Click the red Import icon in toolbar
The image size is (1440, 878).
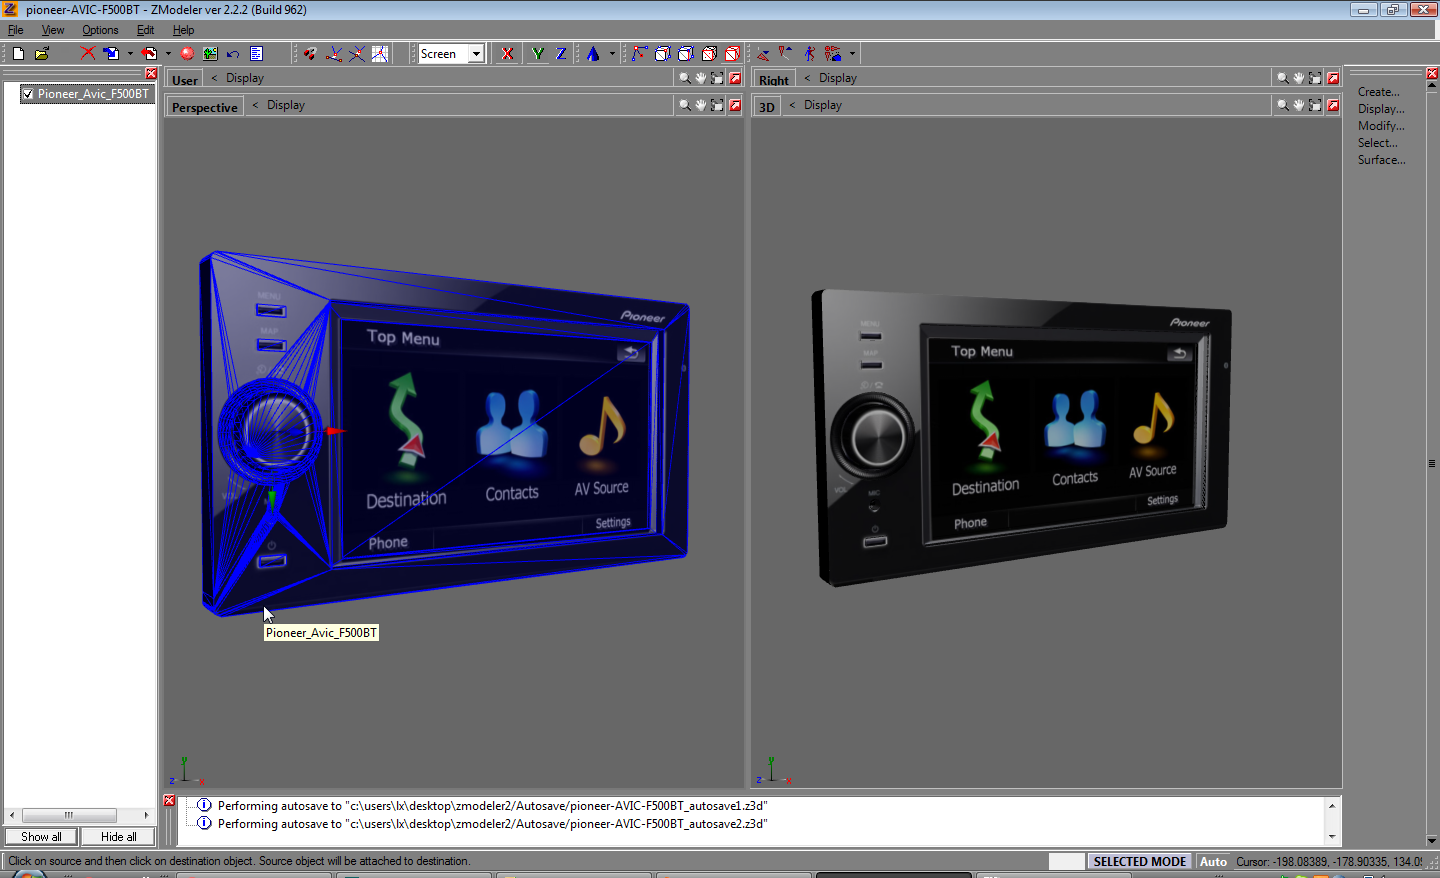tap(149, 53)
